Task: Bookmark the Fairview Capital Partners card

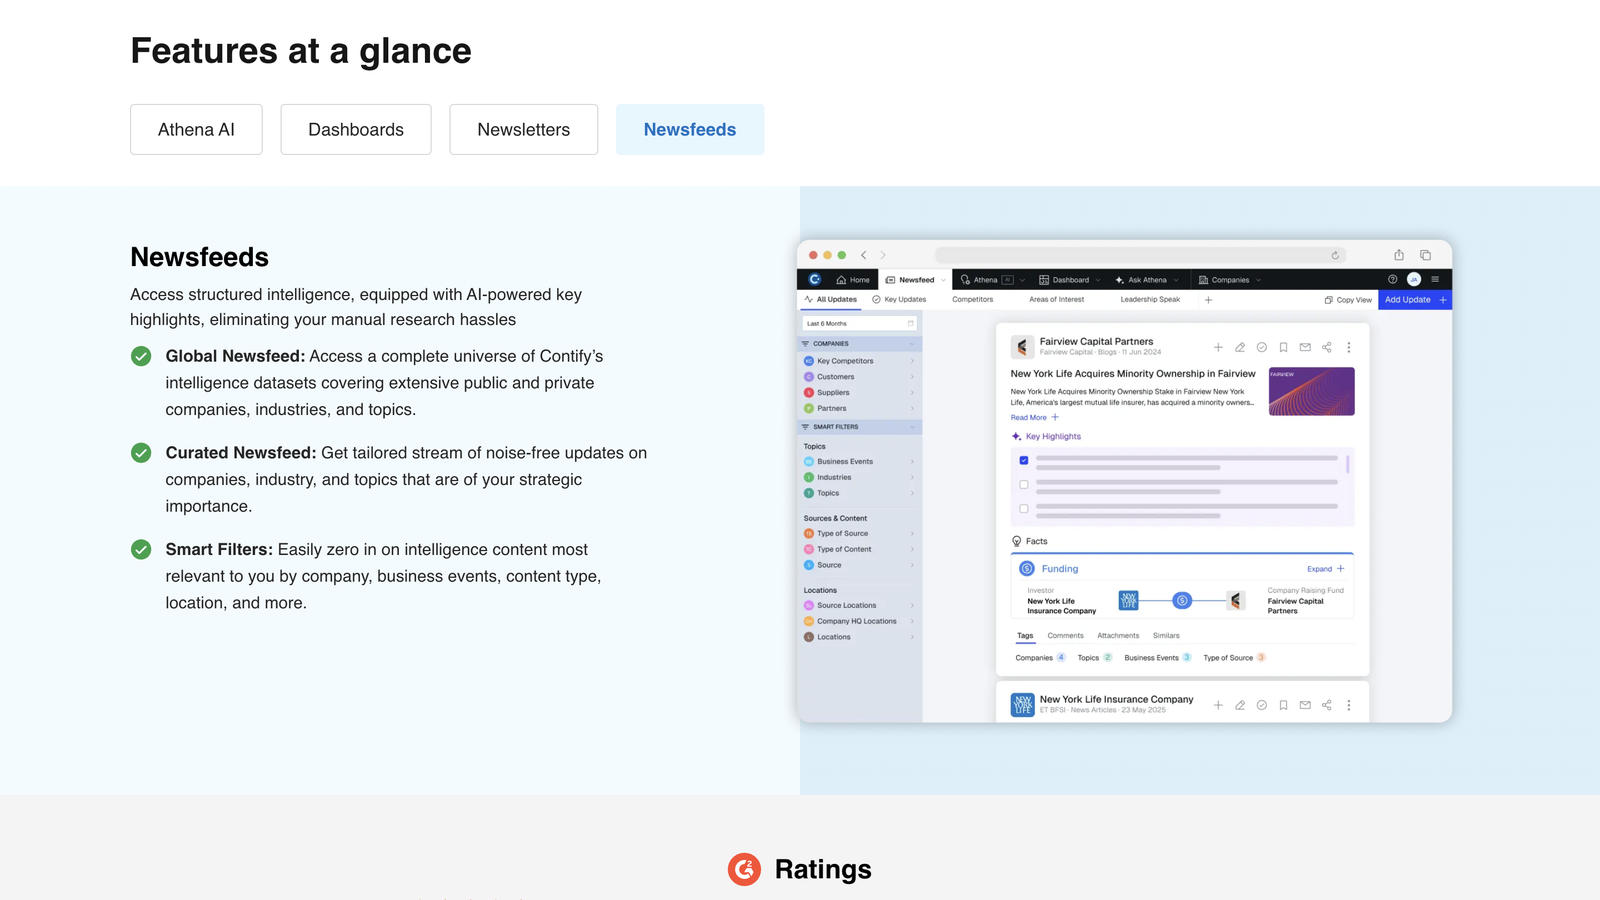Action: coord(1283,347)
